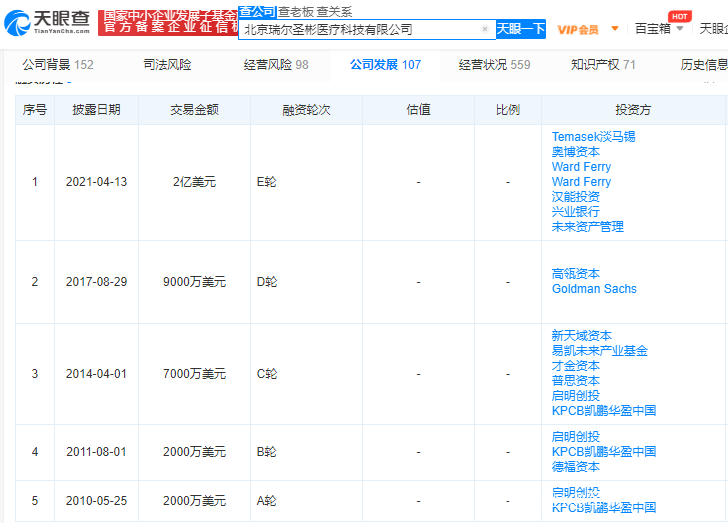Open the 历史信息 tab

click(x=704, y=65)
